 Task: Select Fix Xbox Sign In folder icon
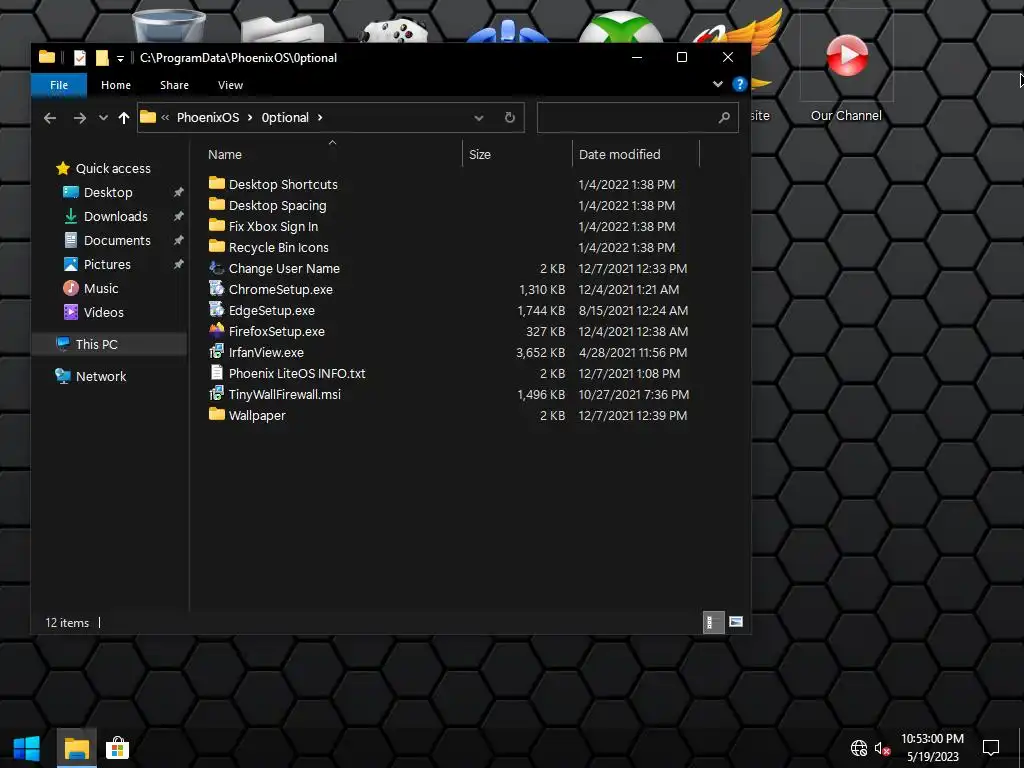217,225
